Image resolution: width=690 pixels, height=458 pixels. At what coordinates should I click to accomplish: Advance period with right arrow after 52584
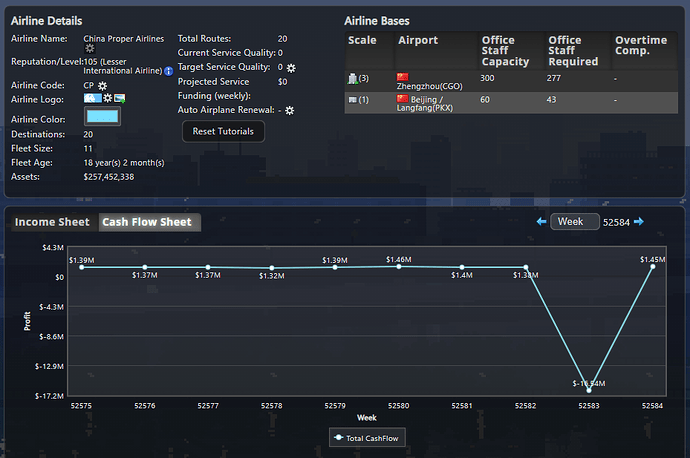click(x=639, y=222)
